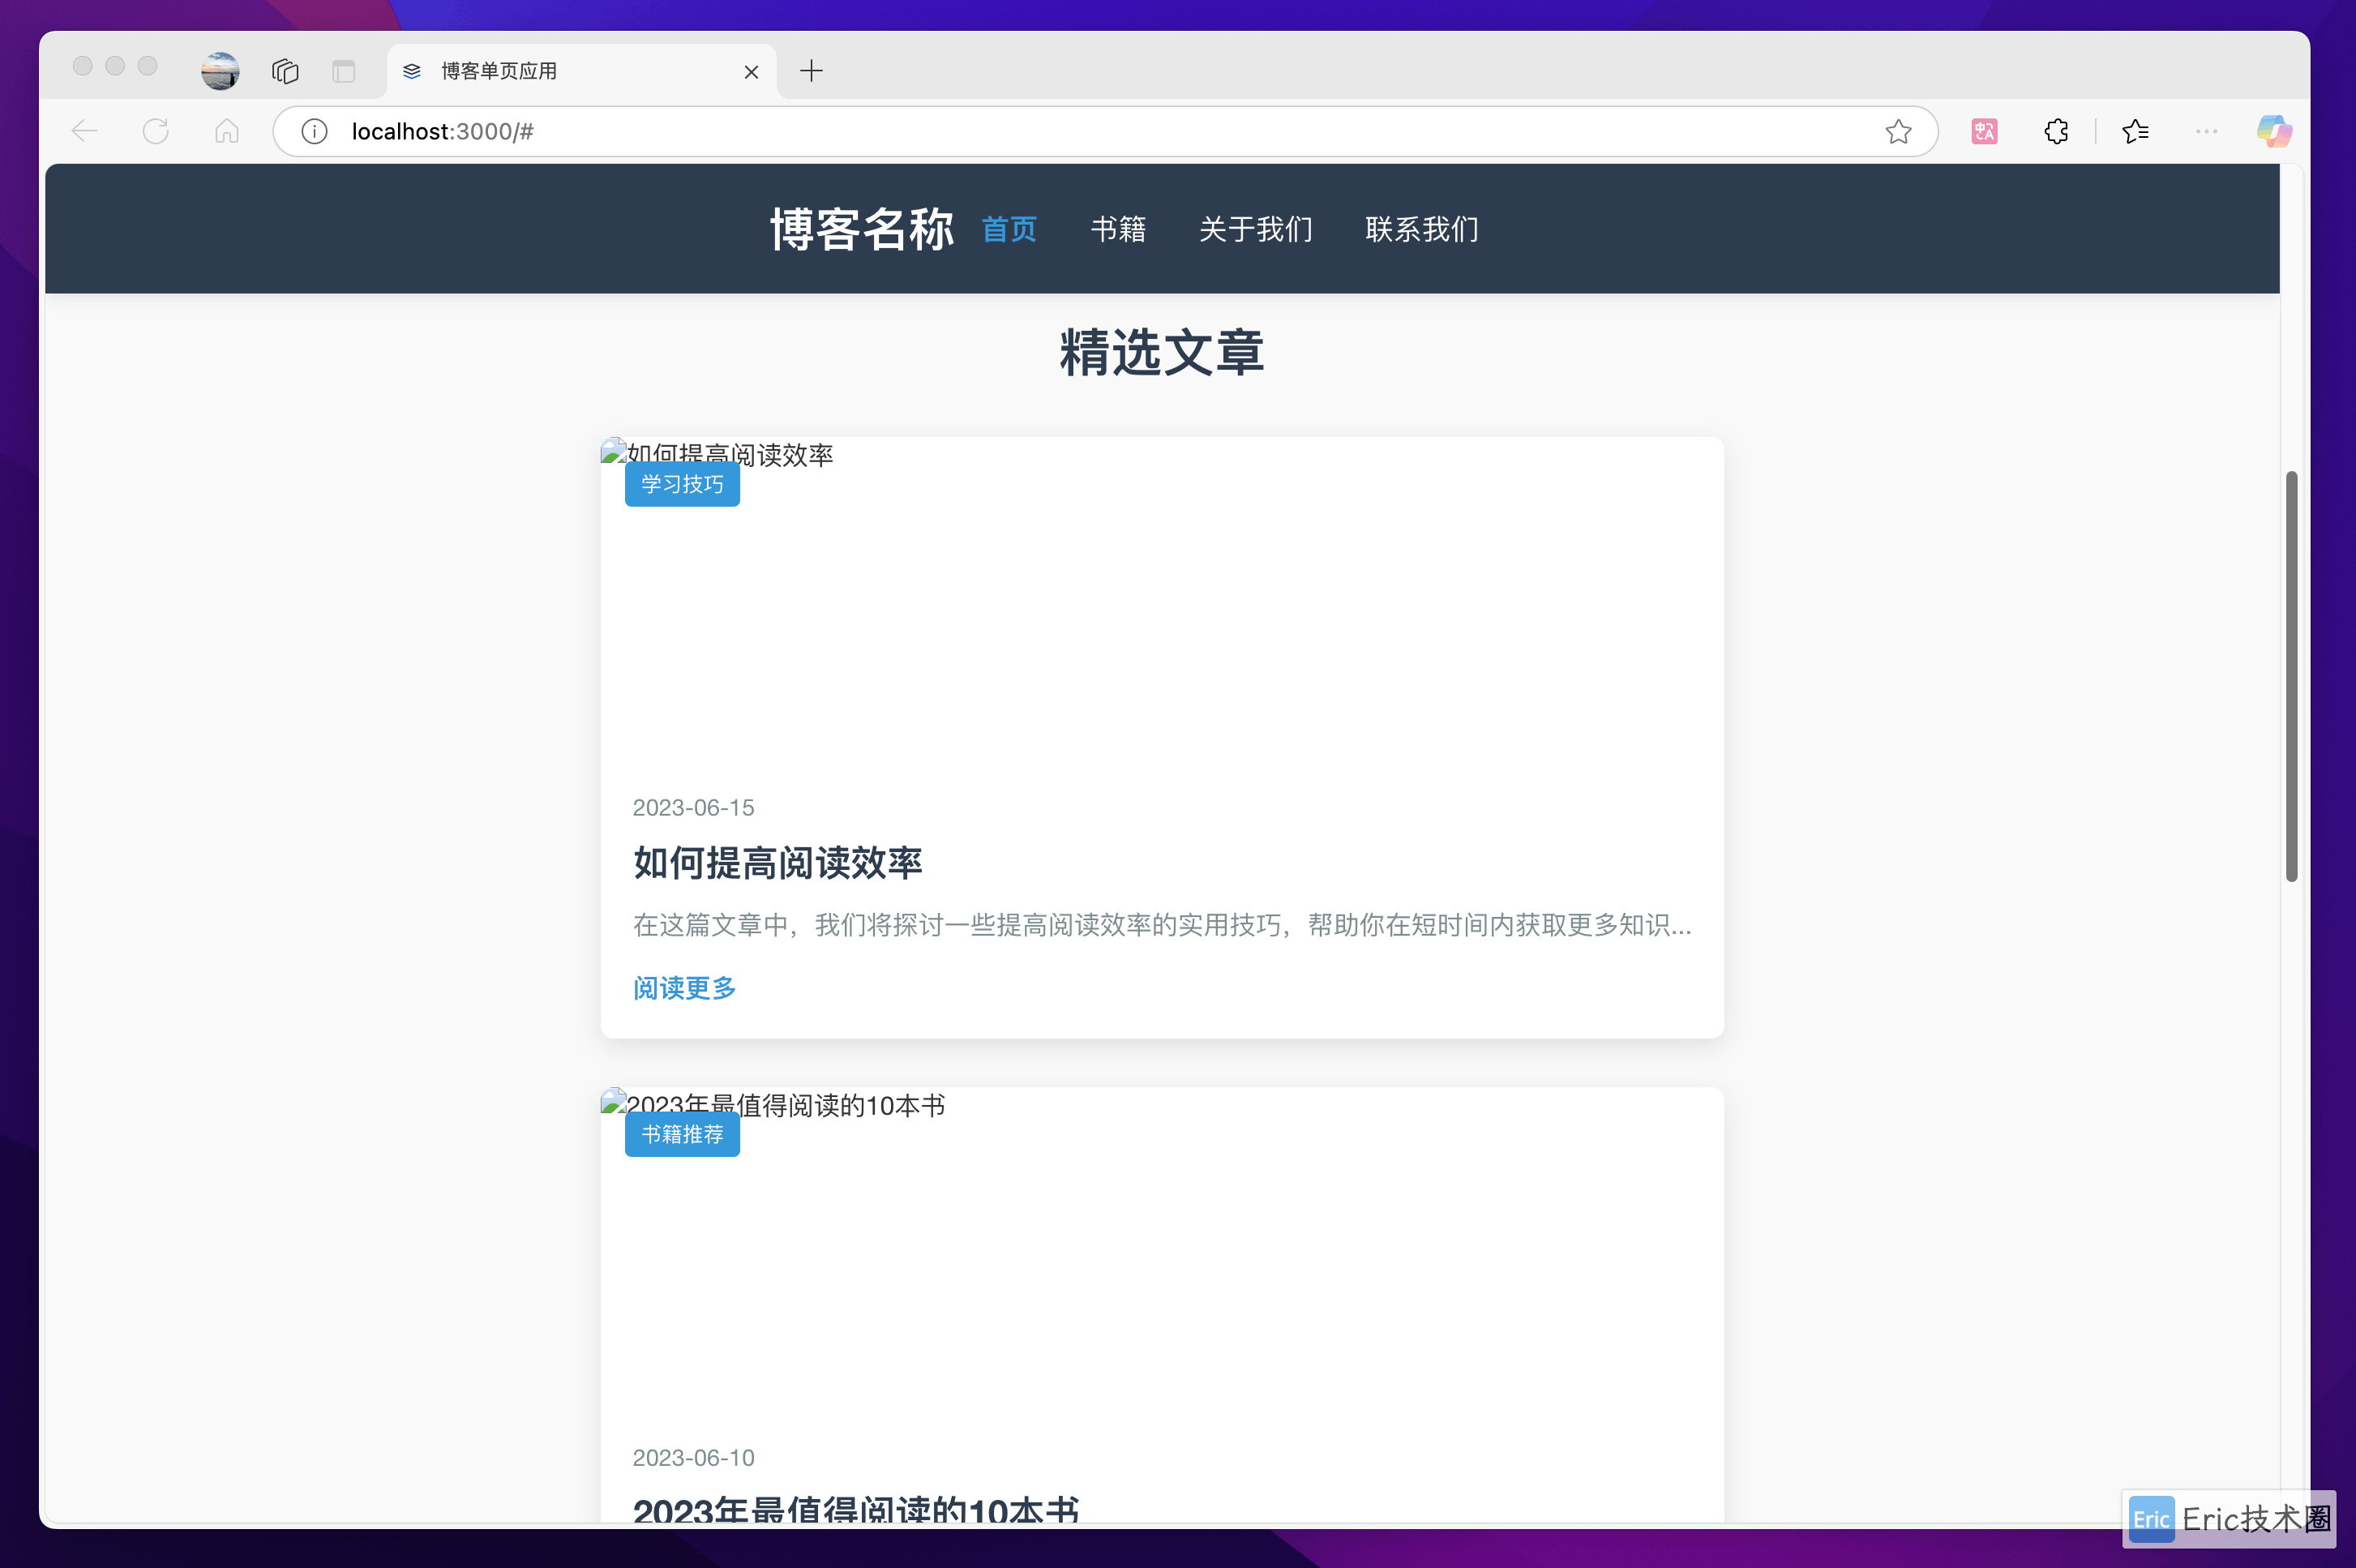Close the 博客单页应用 tab
The height and width of the screenshot is (1568, 2356).
point(751,72)
